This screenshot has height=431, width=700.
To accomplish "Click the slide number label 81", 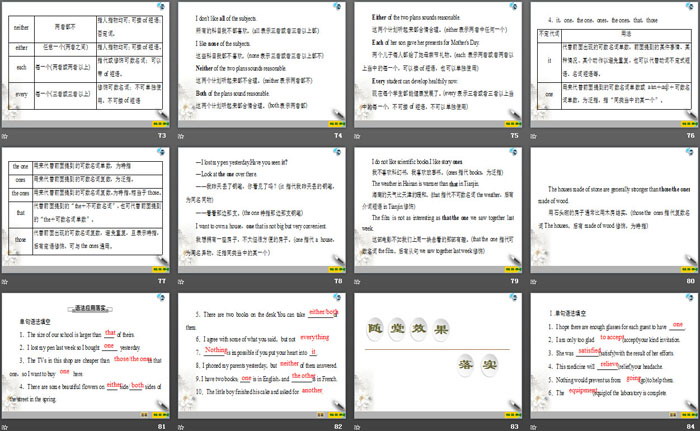I will [162, 427].
